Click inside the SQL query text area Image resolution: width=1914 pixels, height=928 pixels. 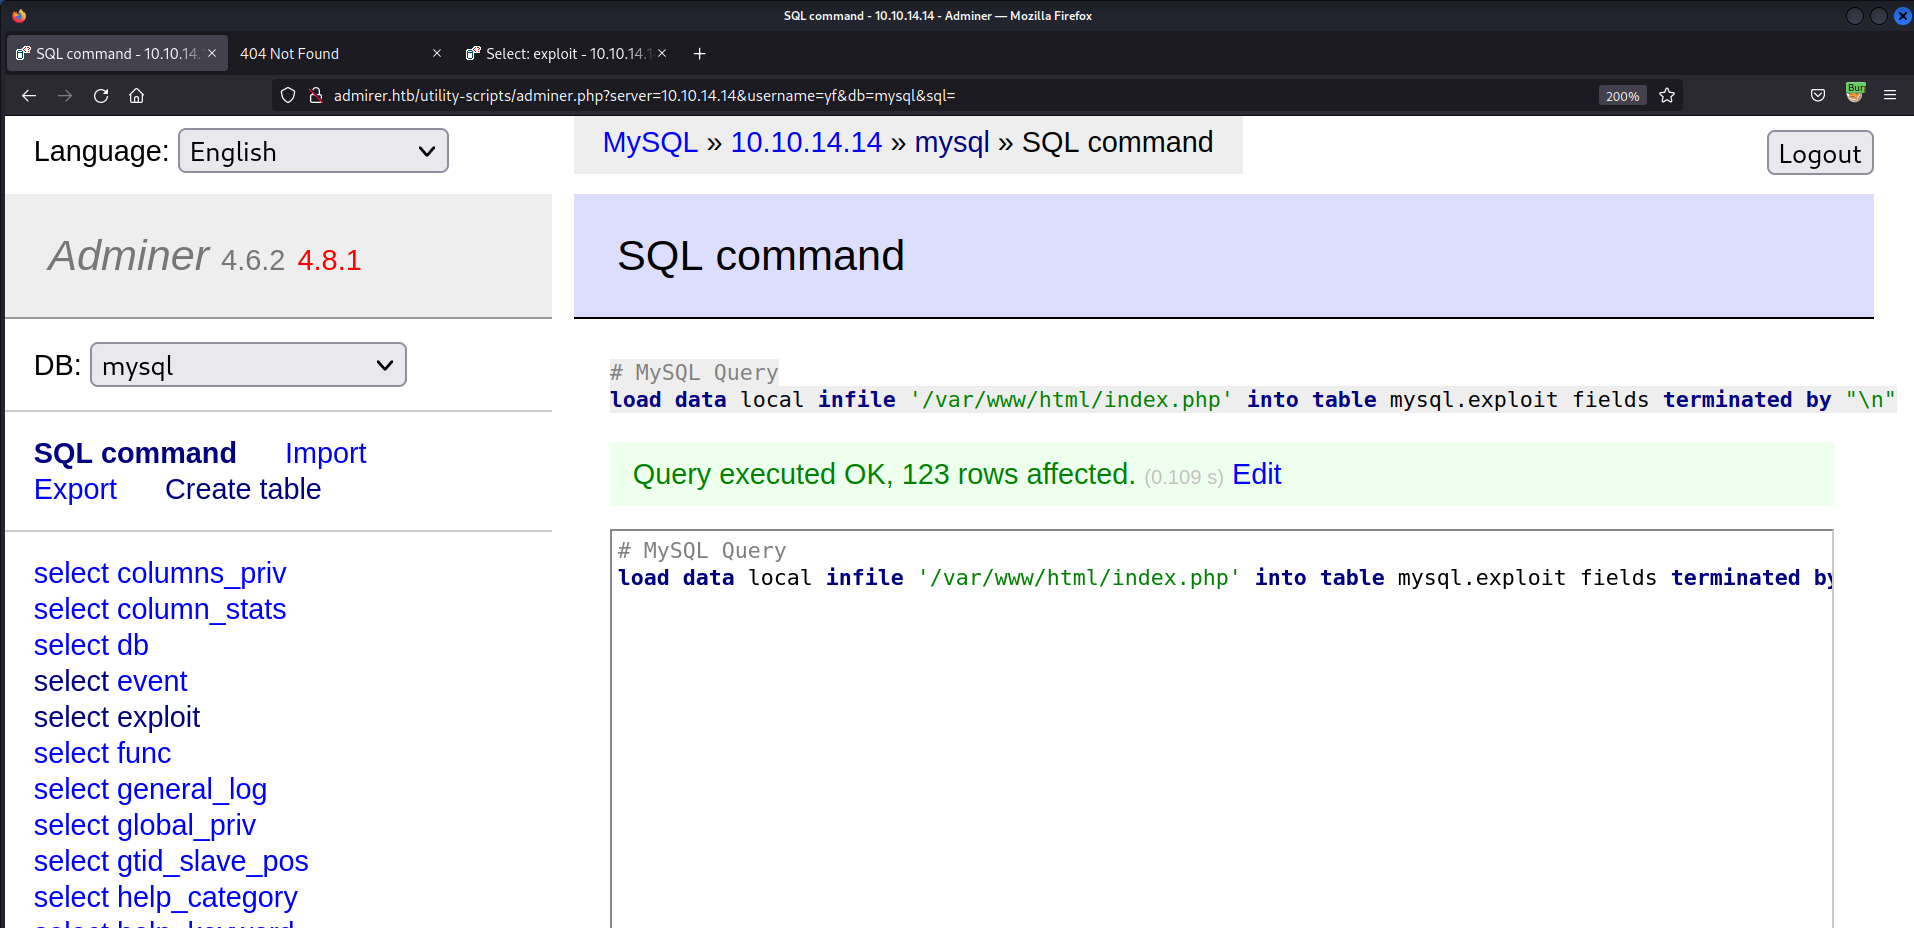(1221, 730)
